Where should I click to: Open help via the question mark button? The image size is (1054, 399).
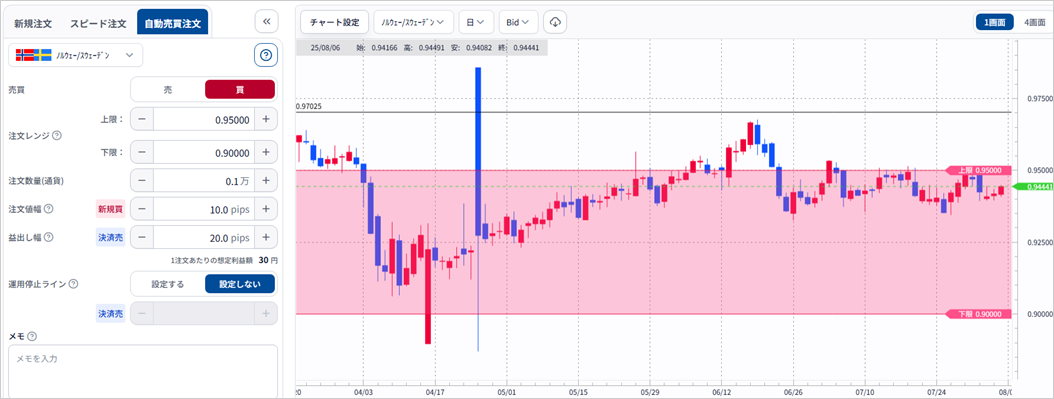266,55
